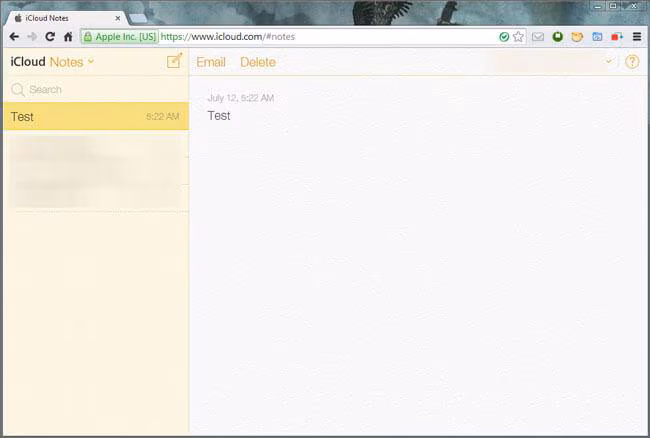Email the current note
The height and width of the screenshot is (438, 650).
[211, 62]
